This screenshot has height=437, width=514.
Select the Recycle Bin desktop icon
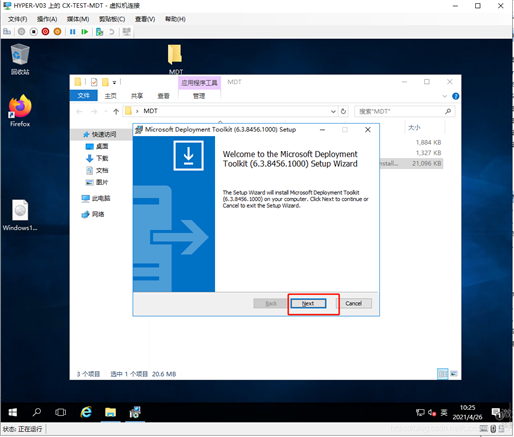(x=20, y=59)
